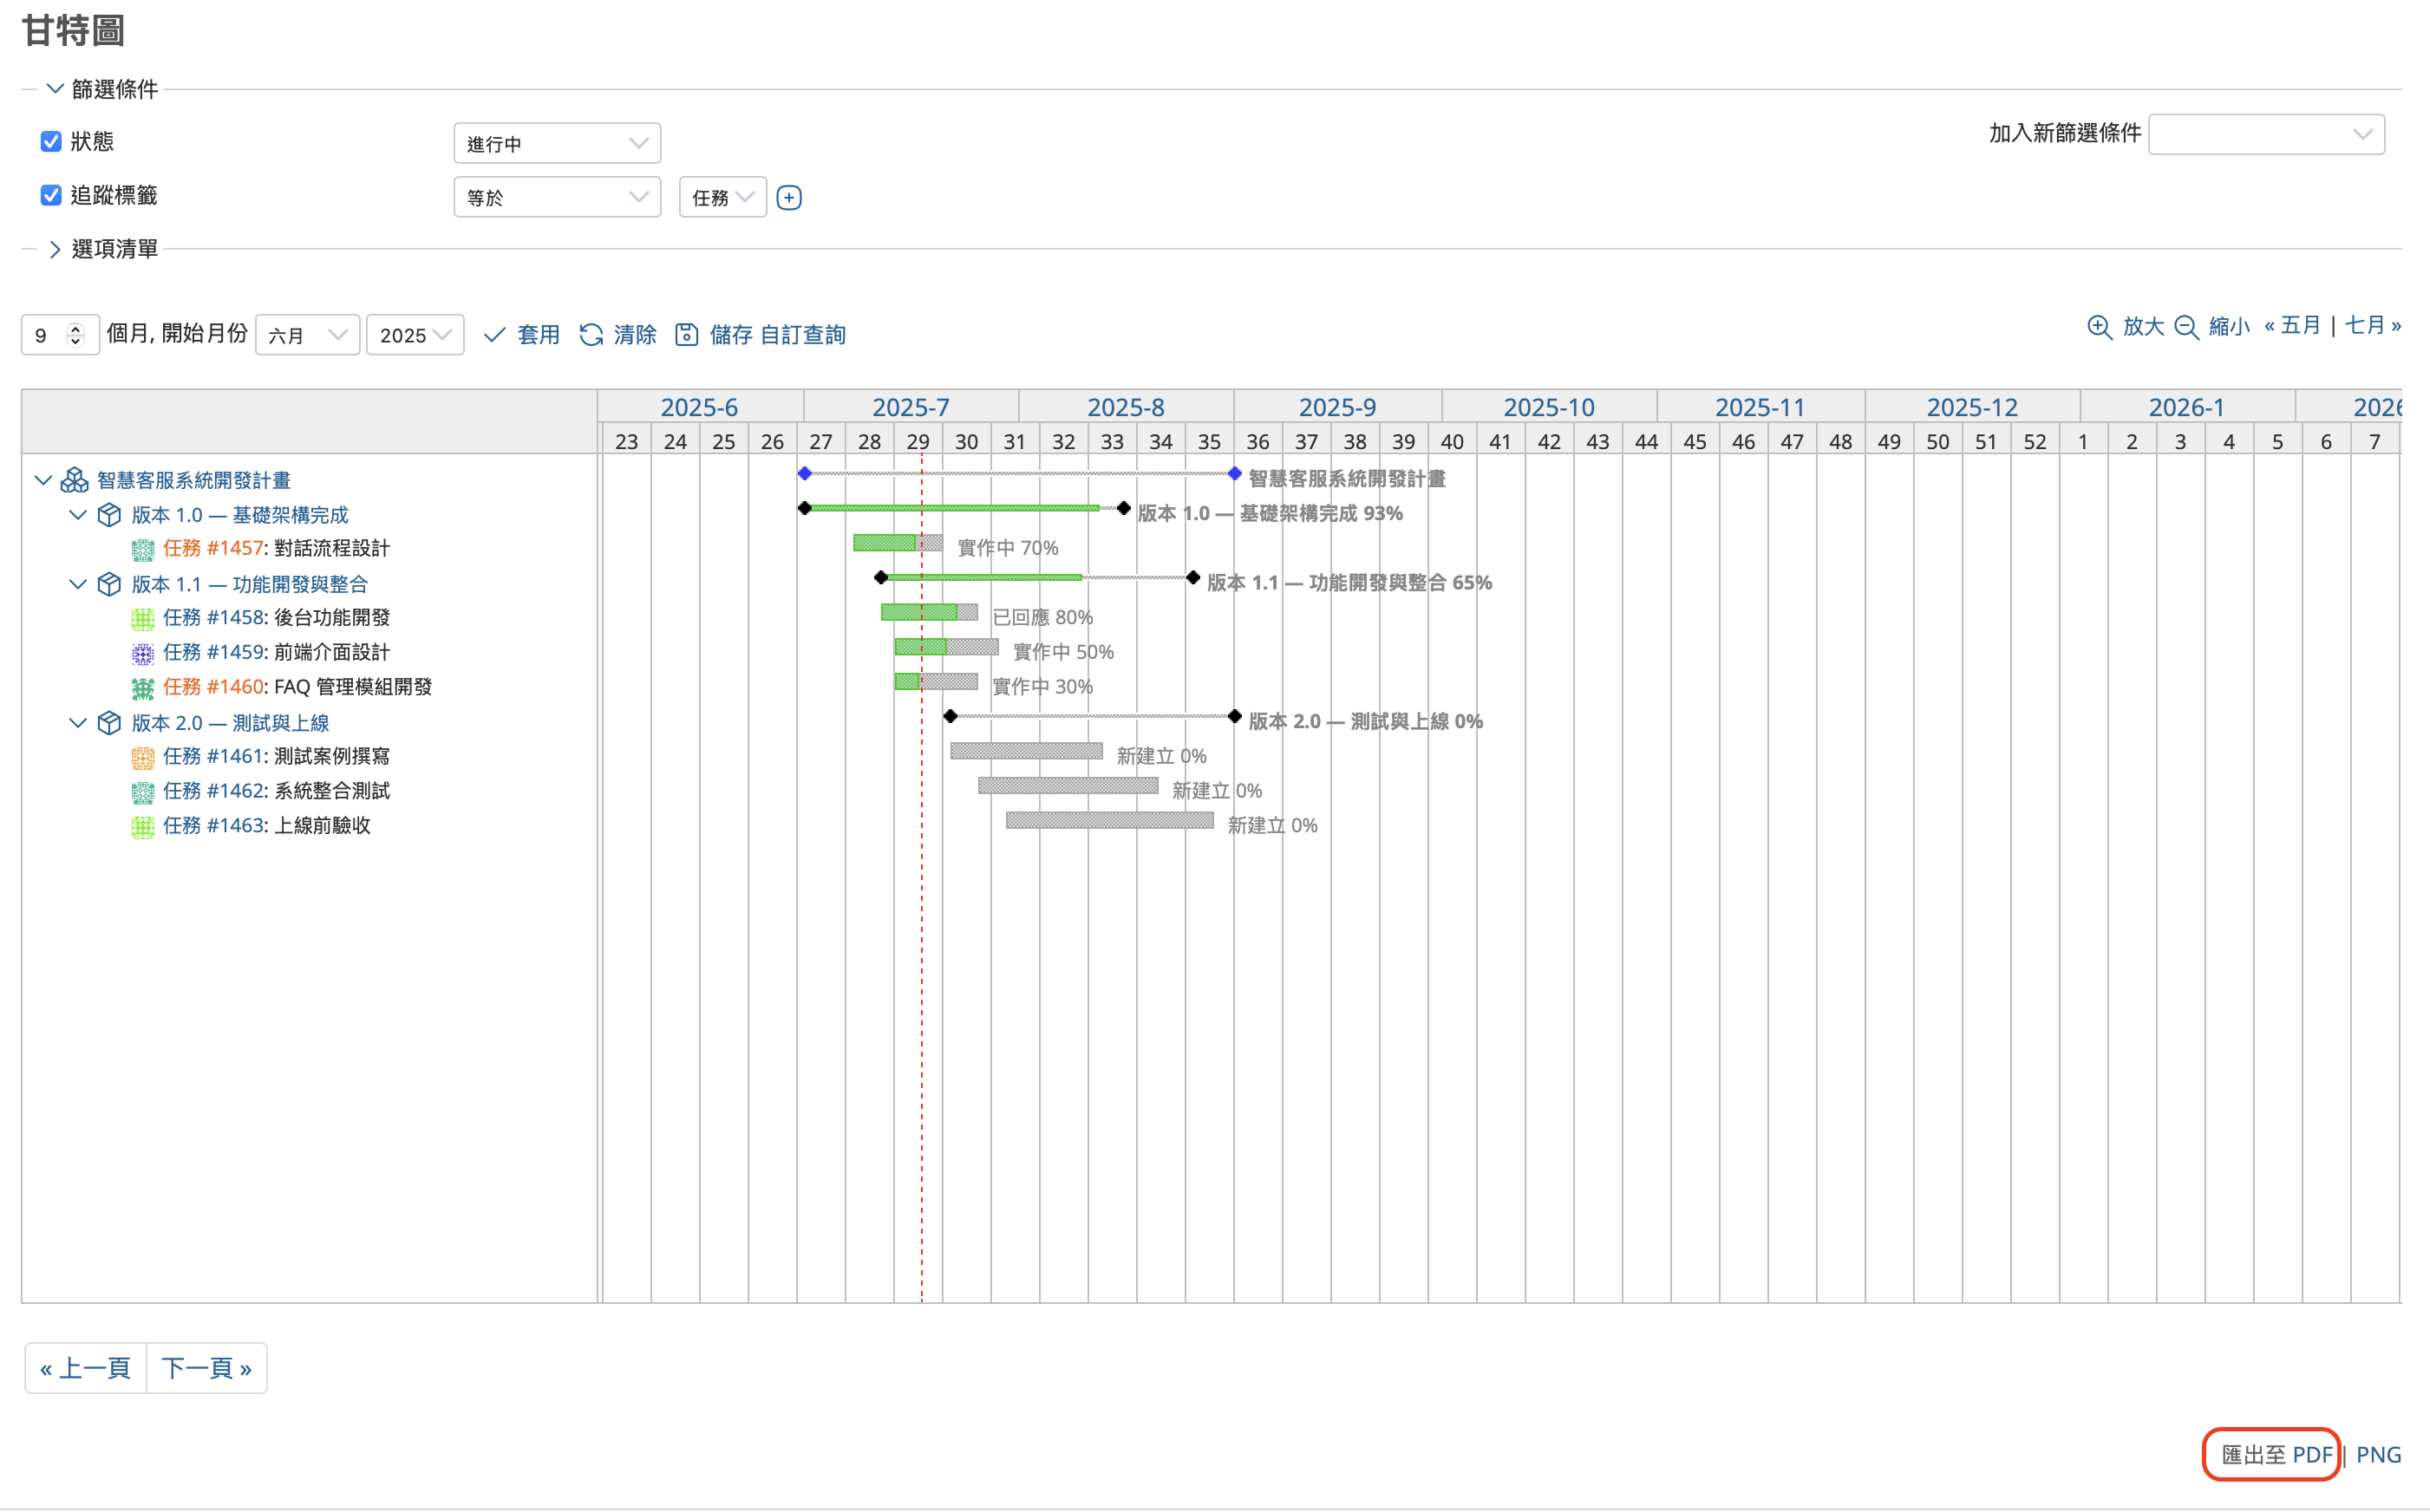Open the 2025 year dropdown
The width and height of the screenshot is (2430, 1512).
point(415,335)
